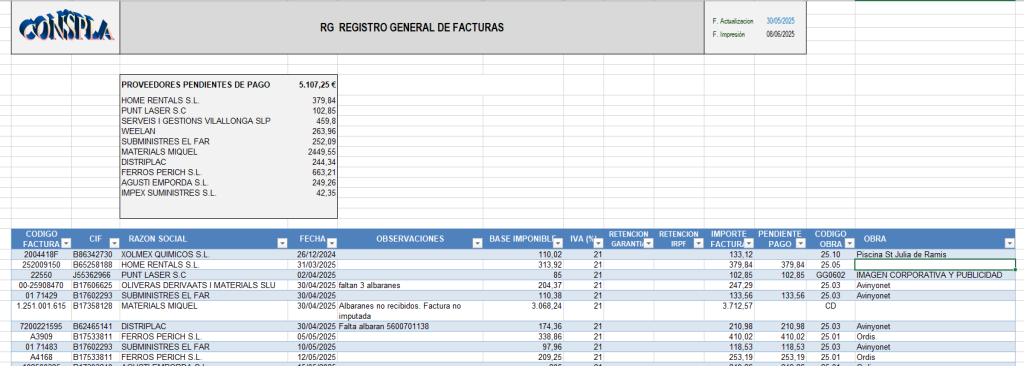Viewport: 1024px width, 366px height.
Task: Select the F. Actualizacion date 30/05/2025
Action: coord(779,22)
